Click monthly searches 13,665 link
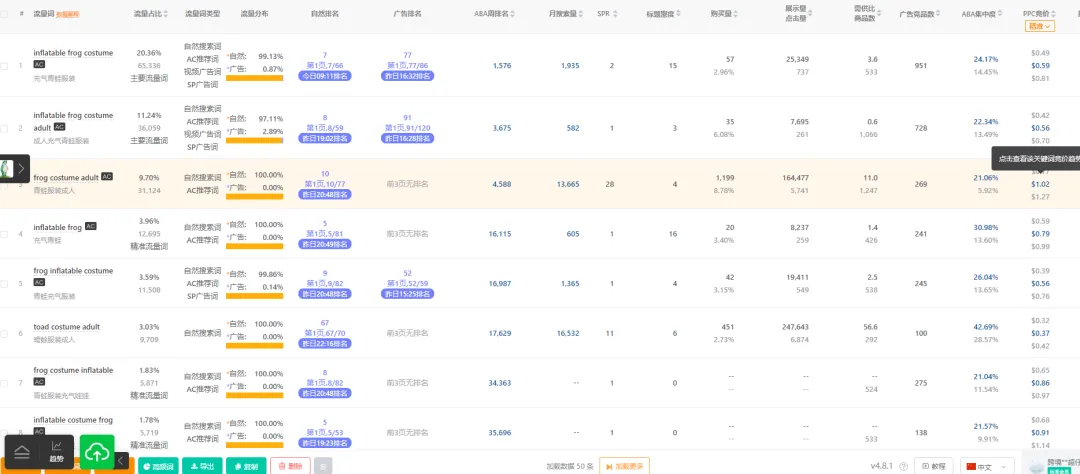Viewport: 1080px width, 474px height. tap(568, 184)
